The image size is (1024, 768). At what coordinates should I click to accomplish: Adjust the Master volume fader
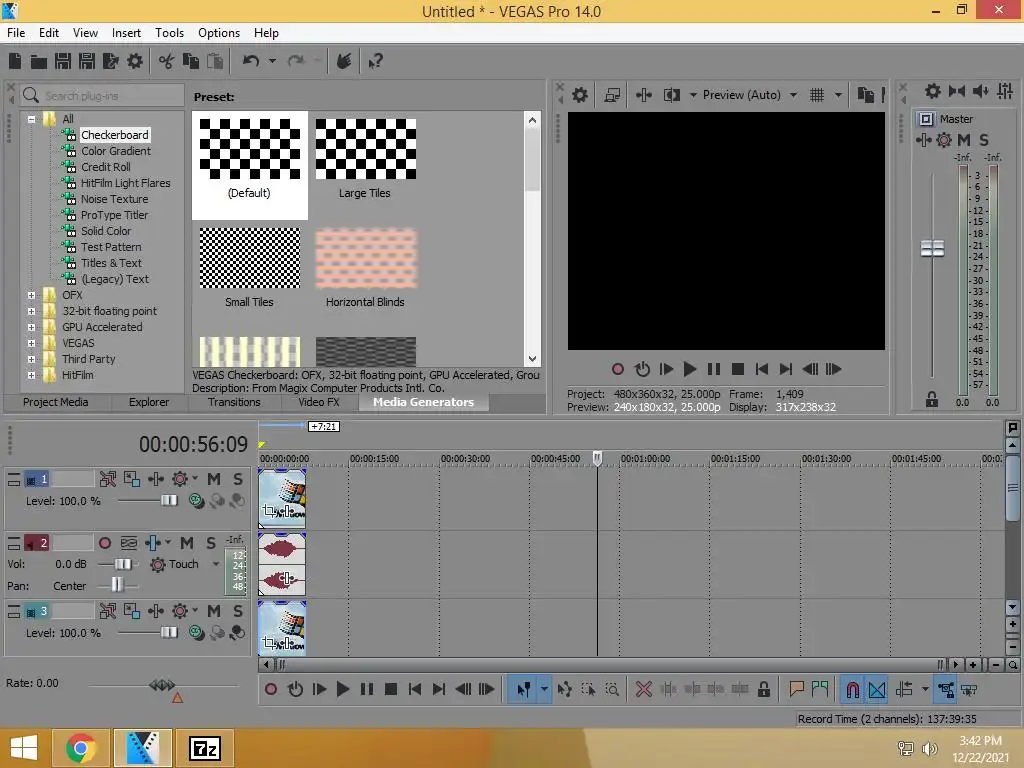(x=932, y=249)
